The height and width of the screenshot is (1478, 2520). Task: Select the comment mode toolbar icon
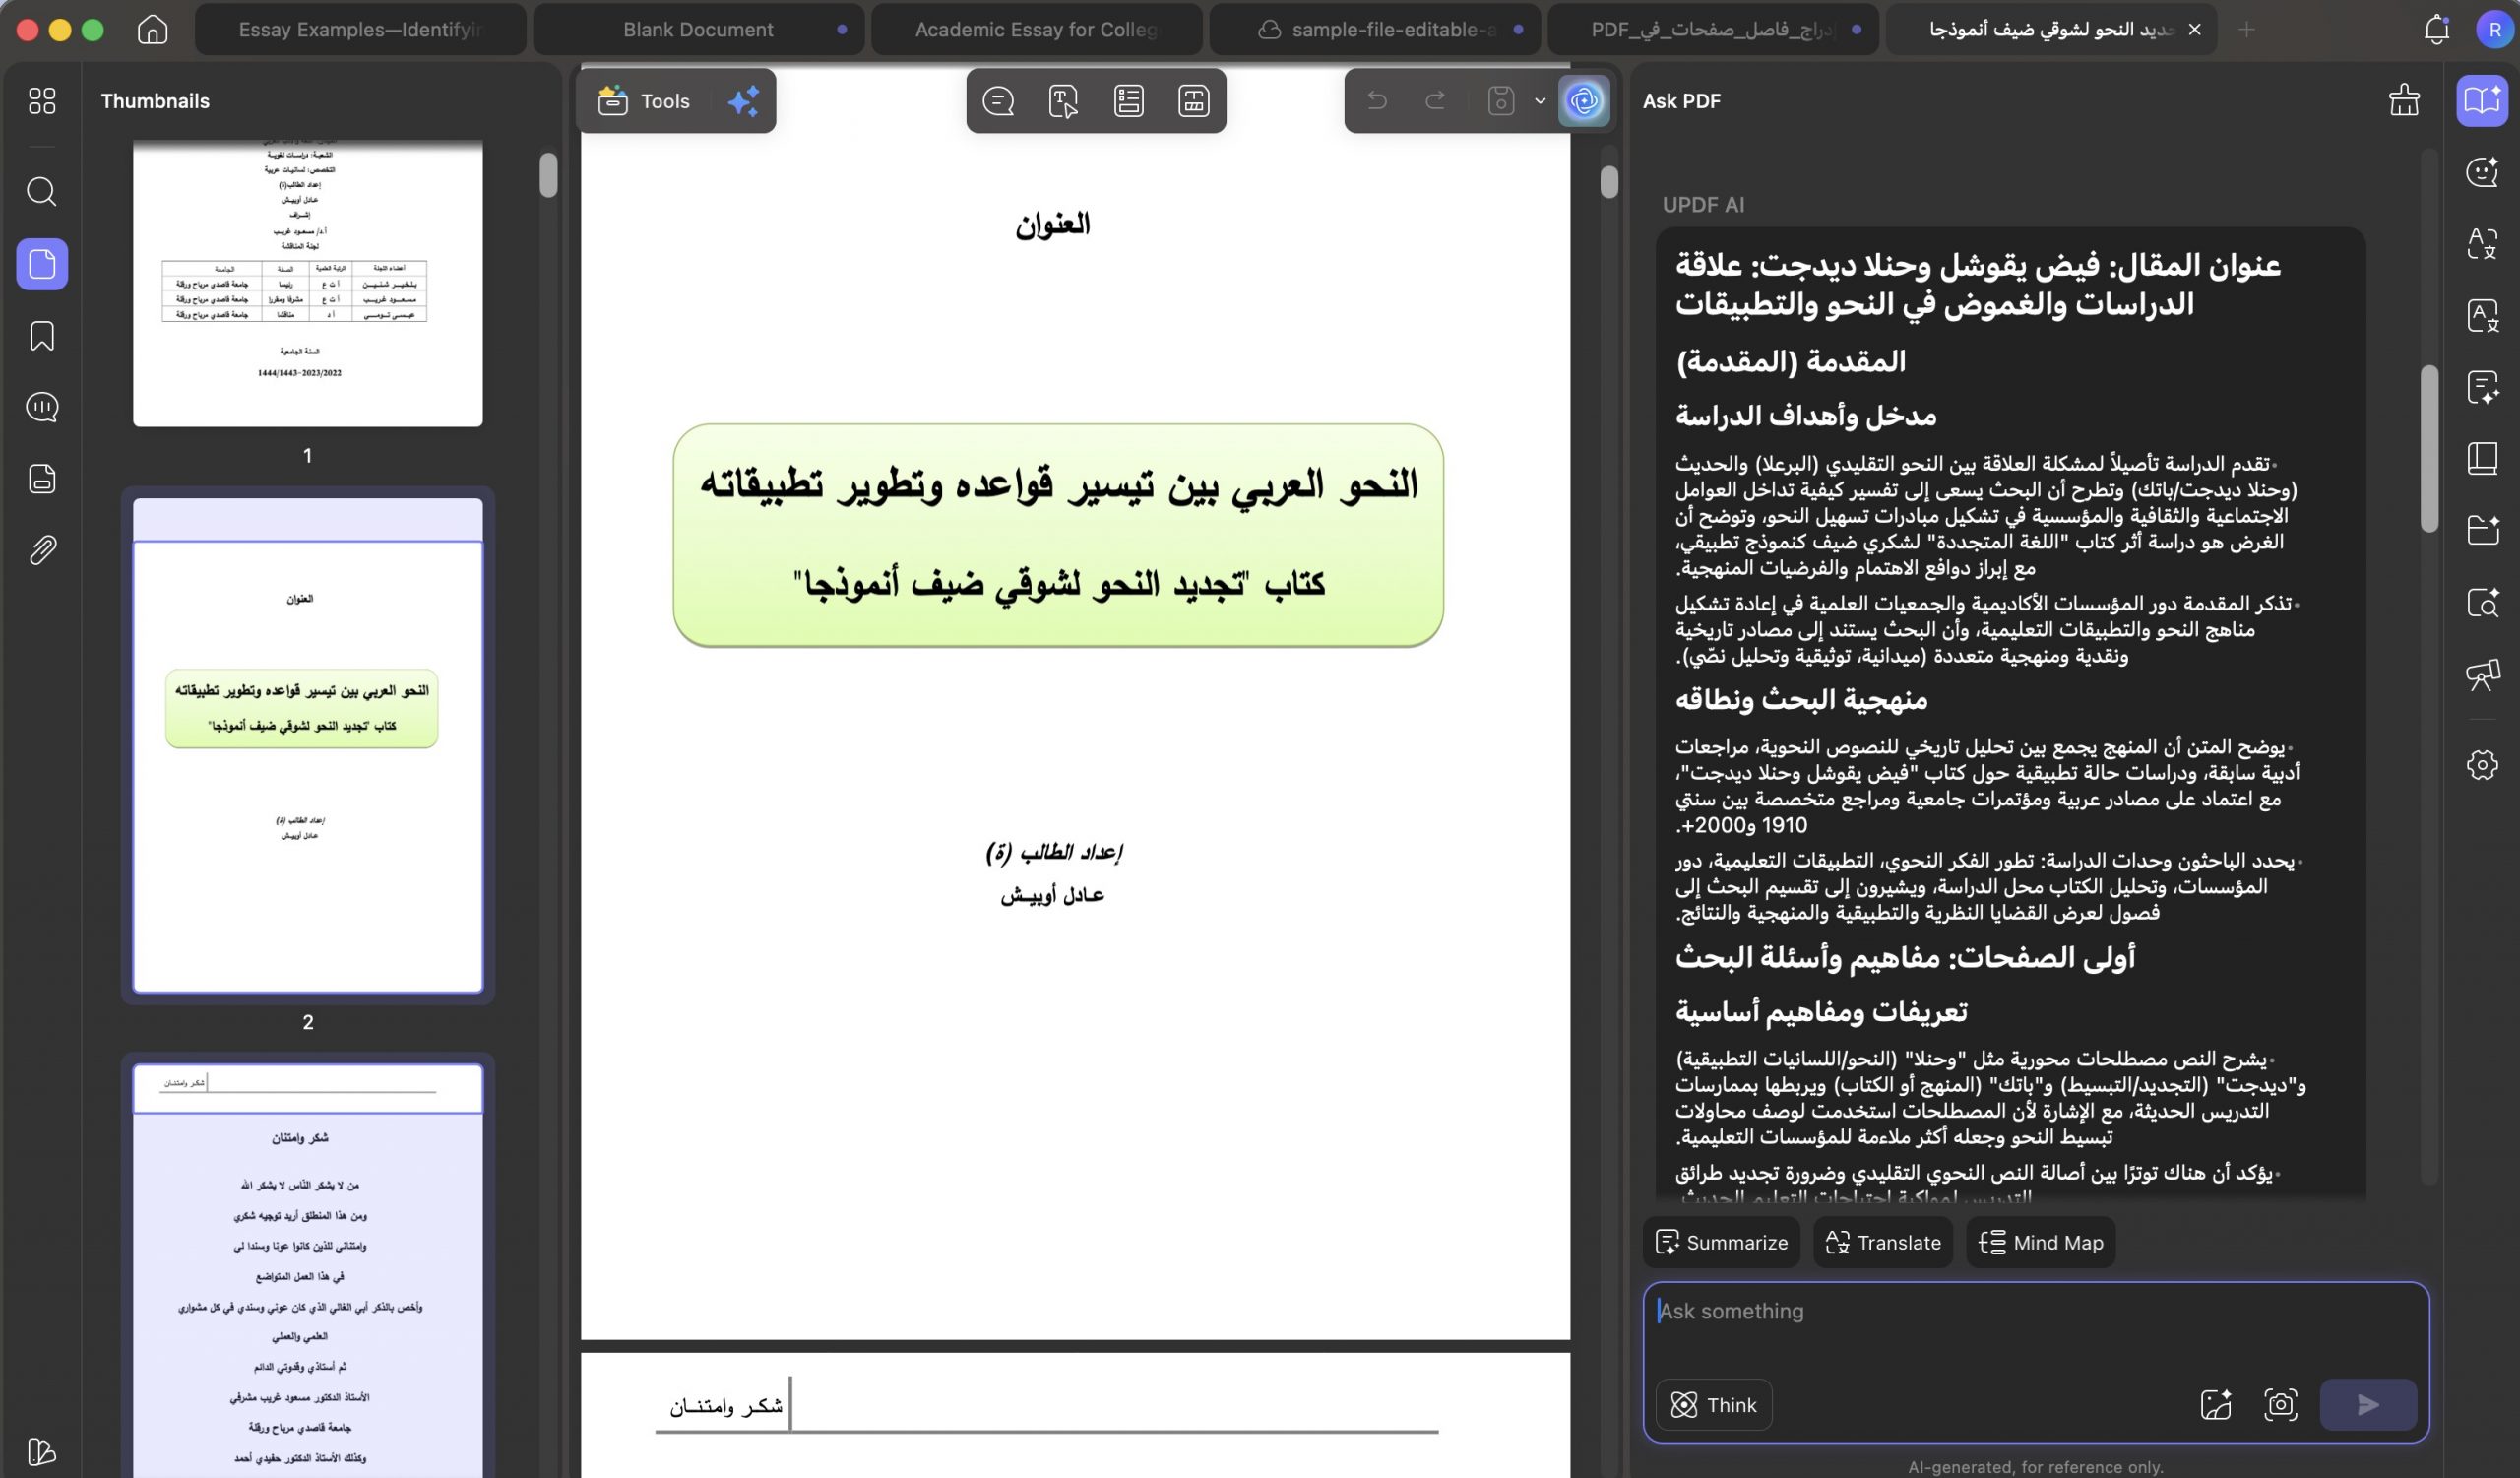[x=998, y=101]
